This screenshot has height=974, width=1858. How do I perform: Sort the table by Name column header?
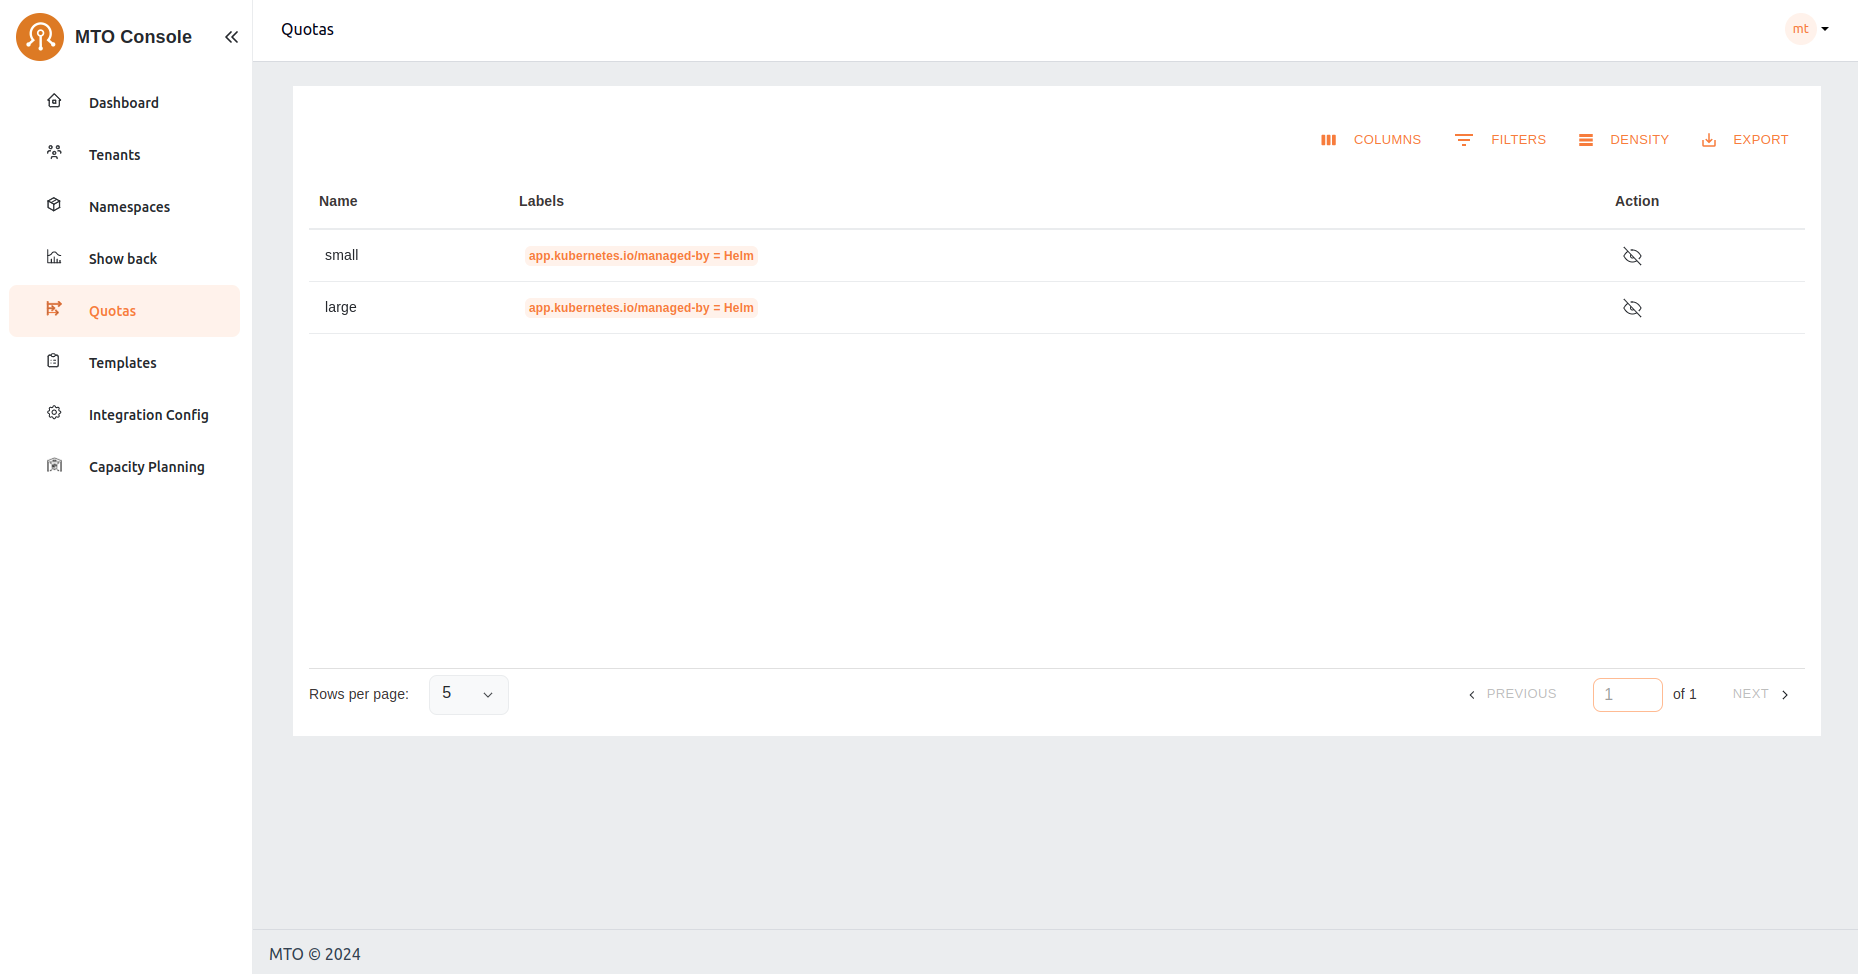(x=338, y=201)
